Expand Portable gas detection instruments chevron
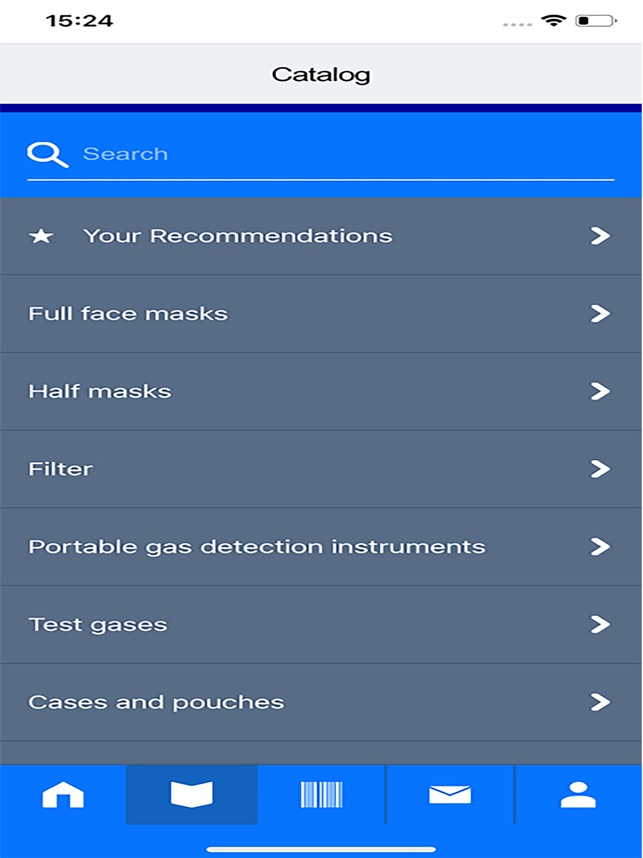643x858 pixels. pos(599,547)
